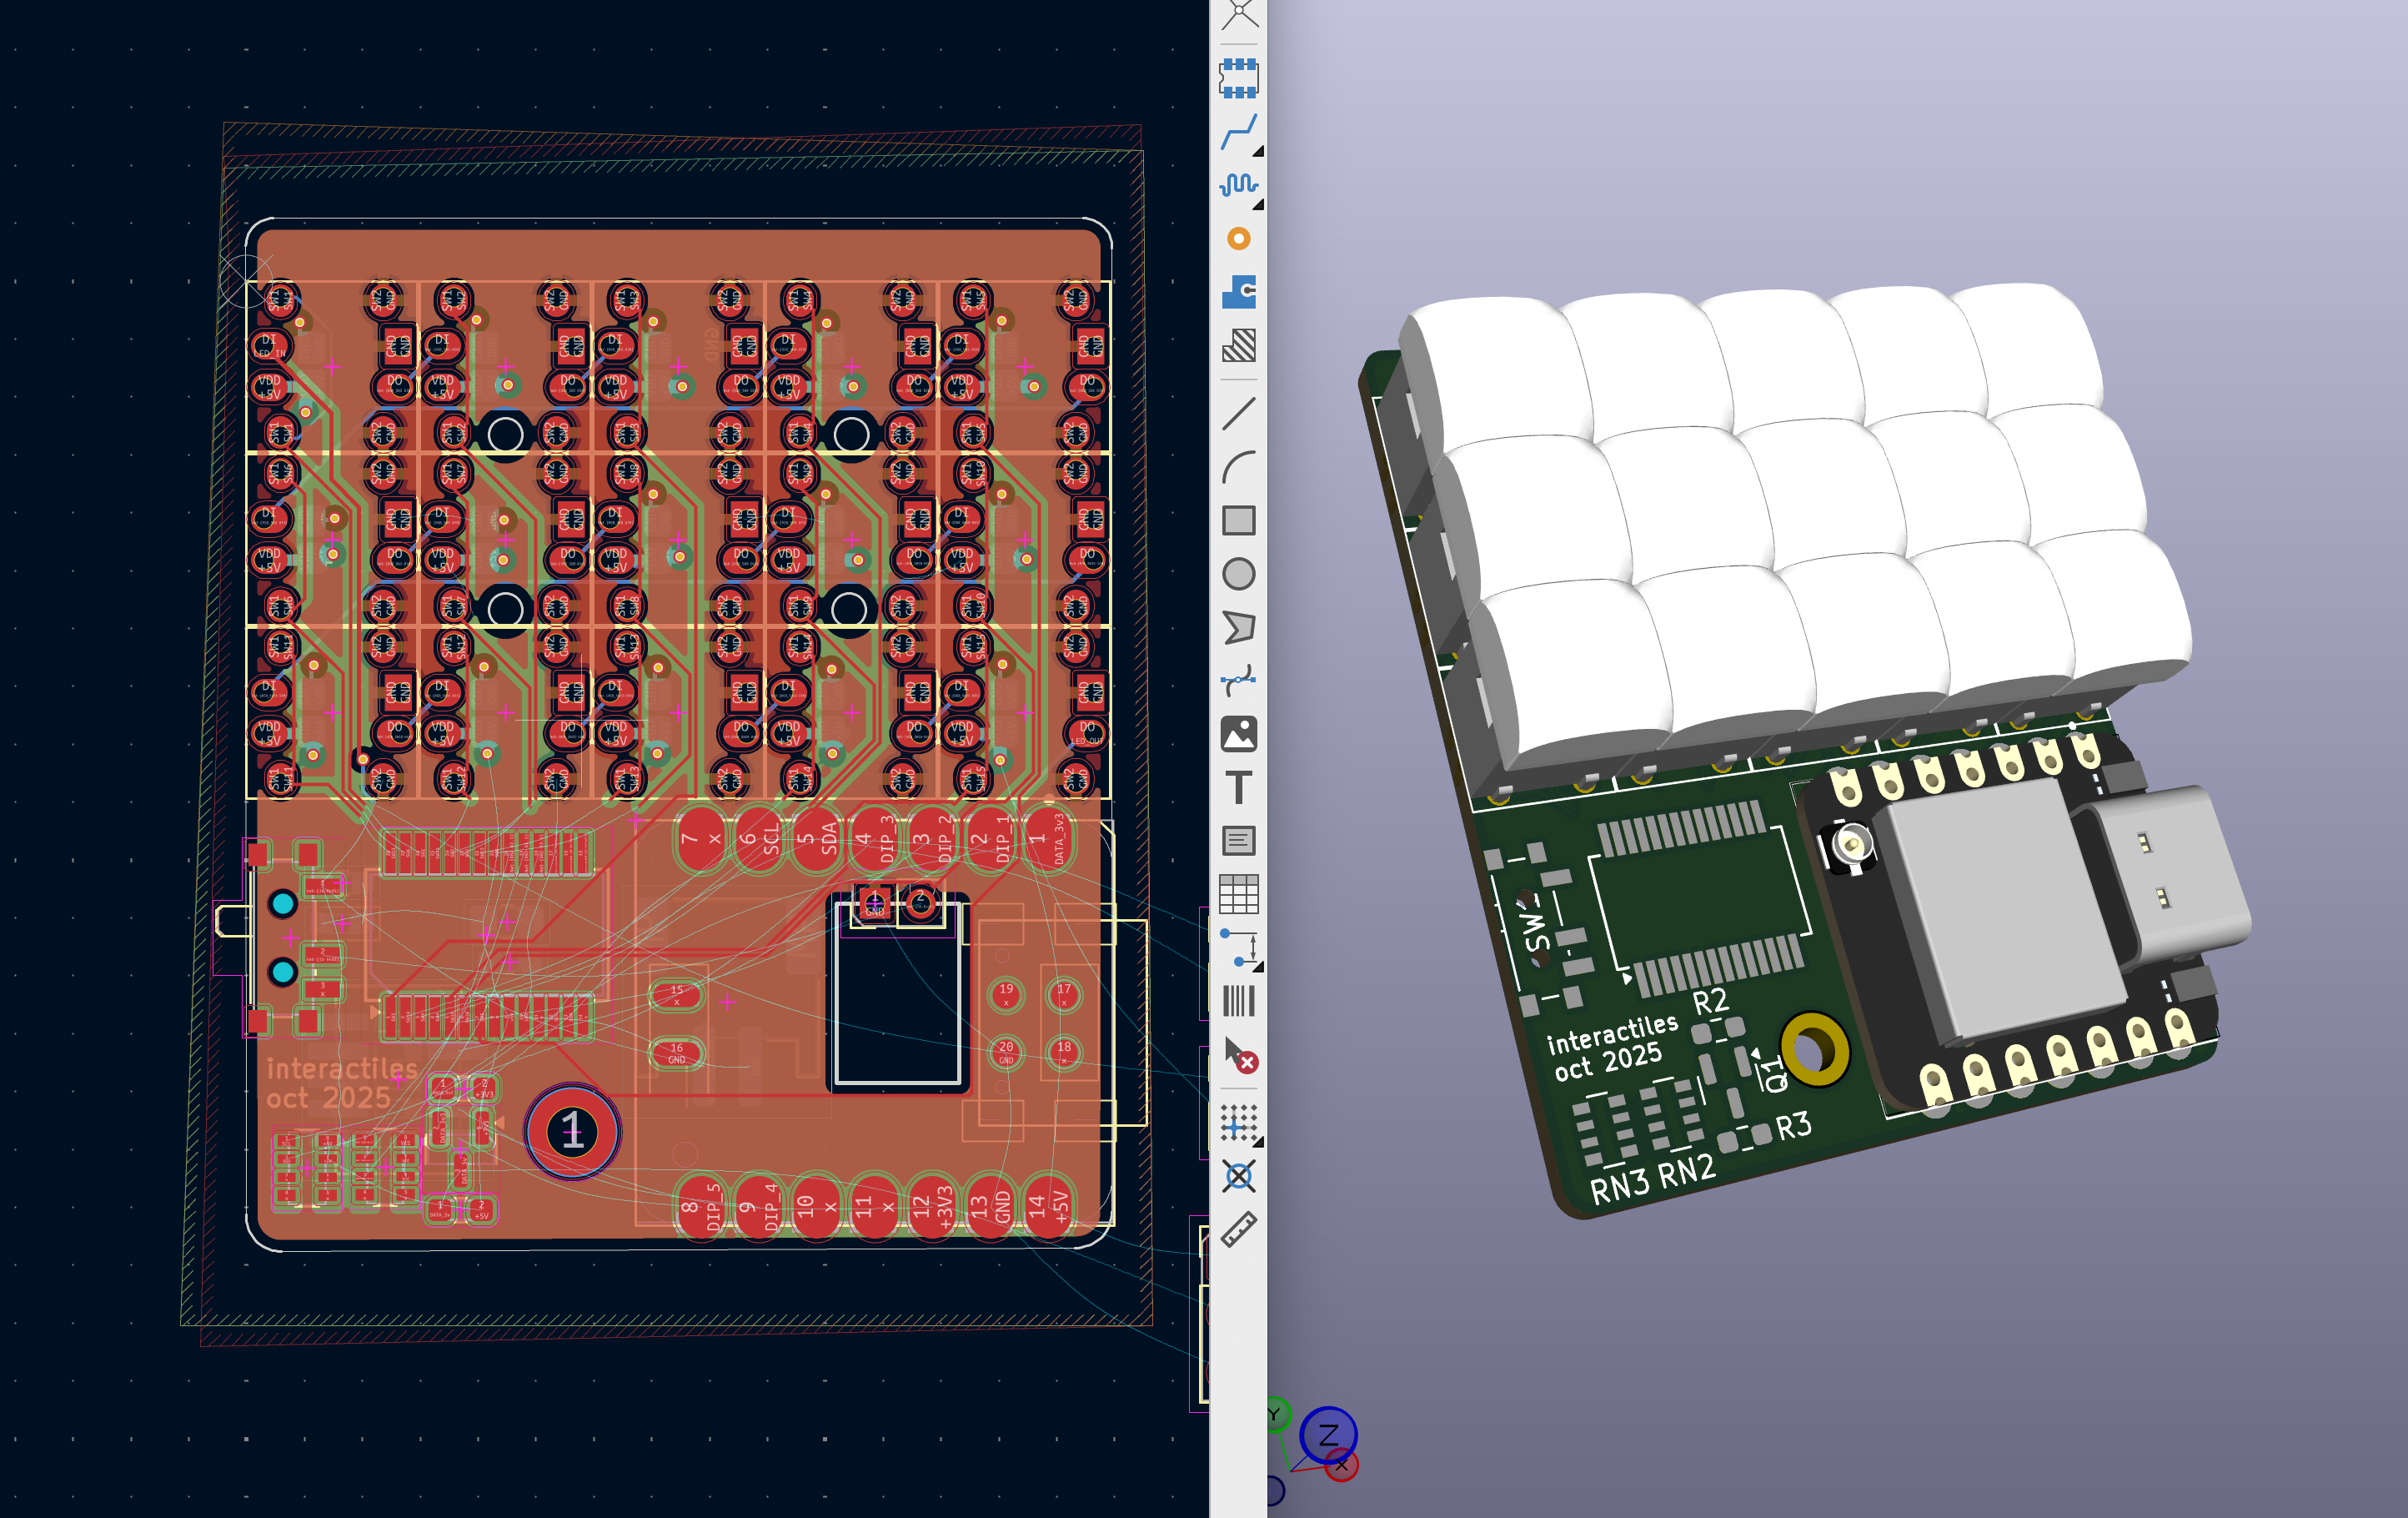
Task: Open the Add Dimension tool group
Action: point(1238,948)
